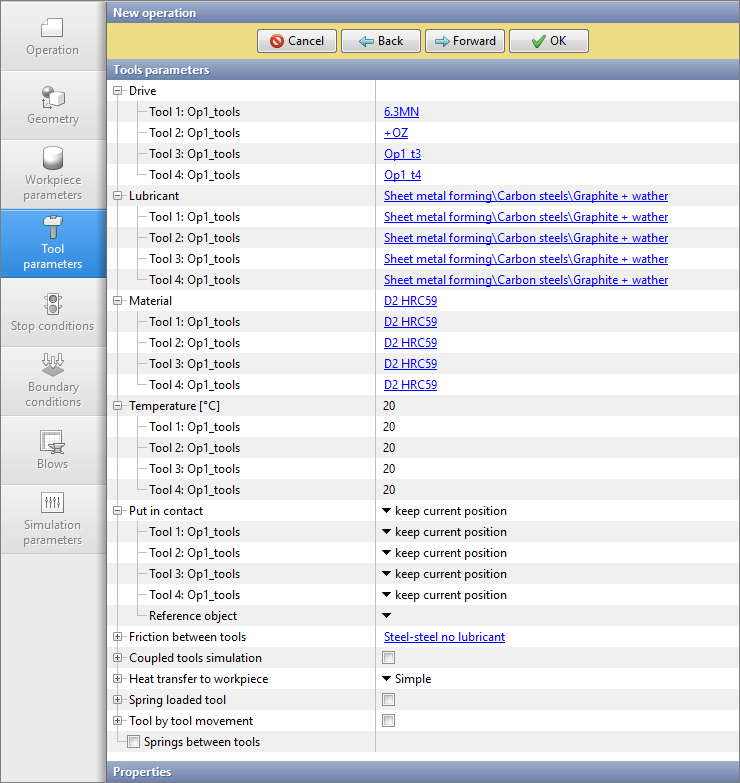Click Tool 1 temperature value field
Image resolution: width=740 pixels, height=783 pixels.
coord(389,427)
